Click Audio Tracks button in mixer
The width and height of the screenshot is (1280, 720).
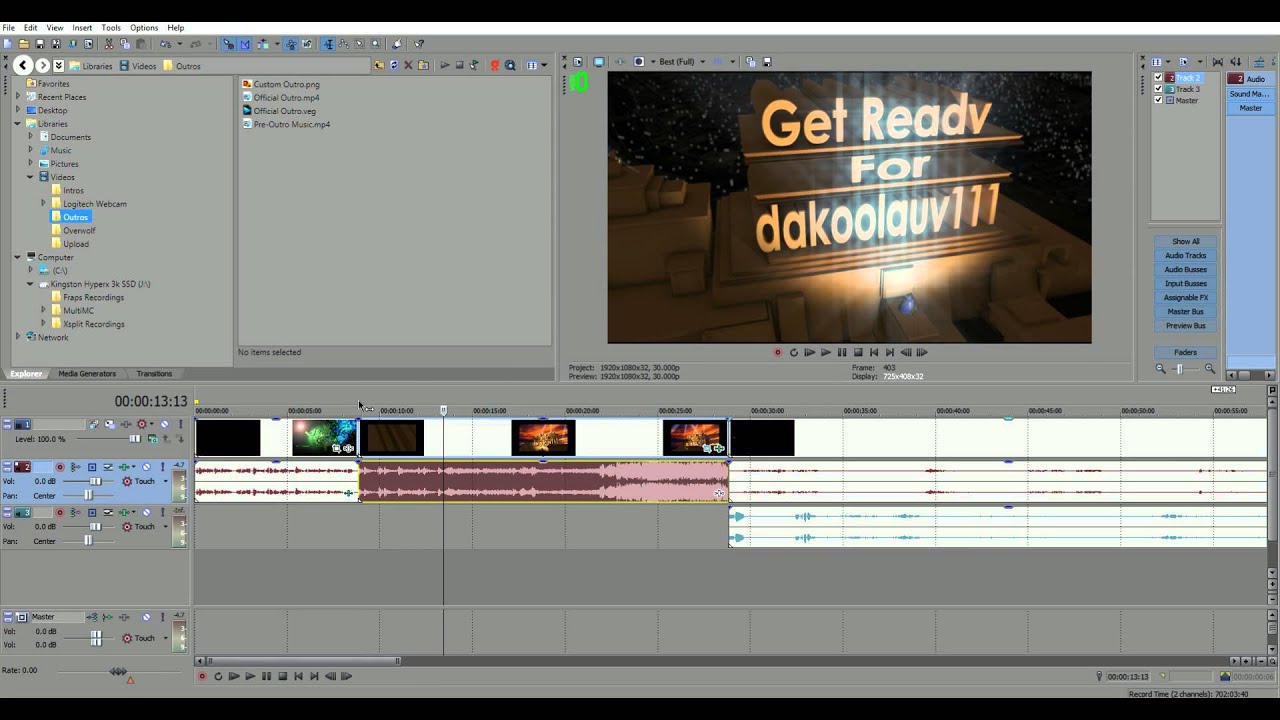click(x=1185, y=255)
